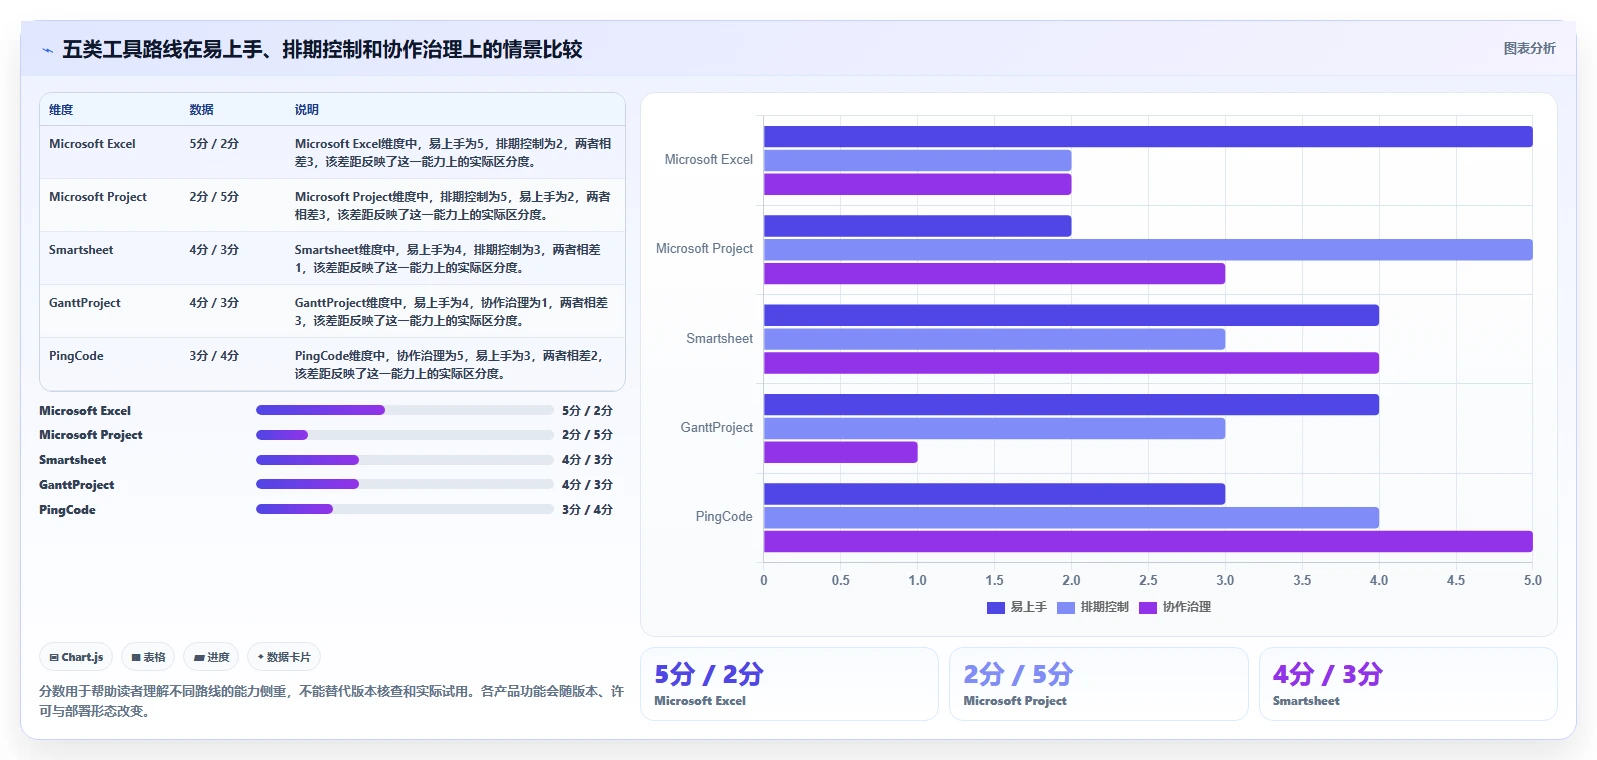
Task: Click the GanttProject 易上手 bar in chart
Action: coord(1071,405)
